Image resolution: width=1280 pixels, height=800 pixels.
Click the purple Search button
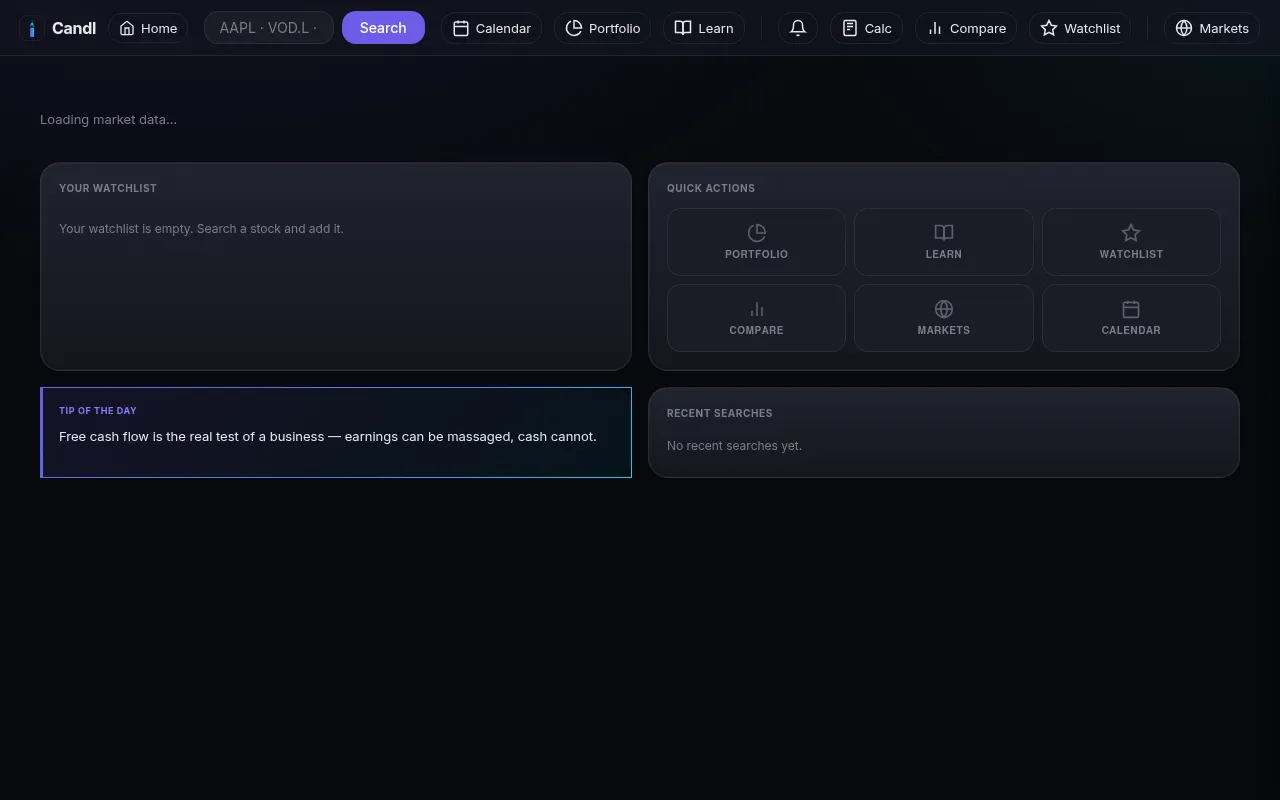383,28
